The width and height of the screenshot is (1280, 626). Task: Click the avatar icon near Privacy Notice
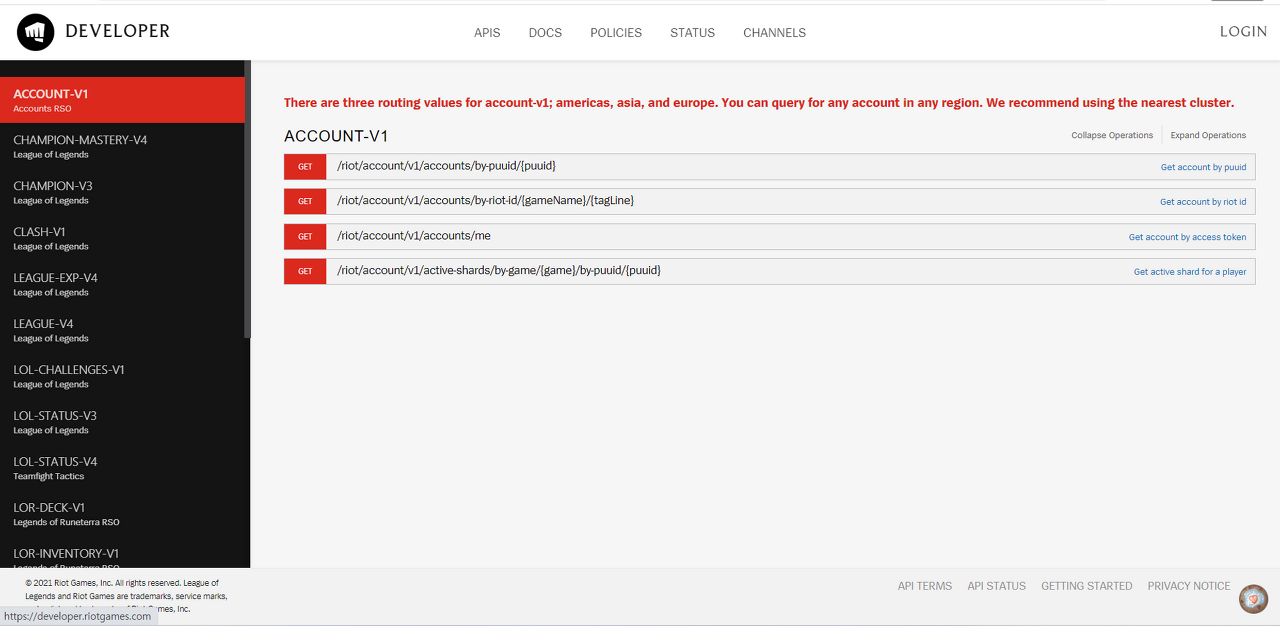1253,599
